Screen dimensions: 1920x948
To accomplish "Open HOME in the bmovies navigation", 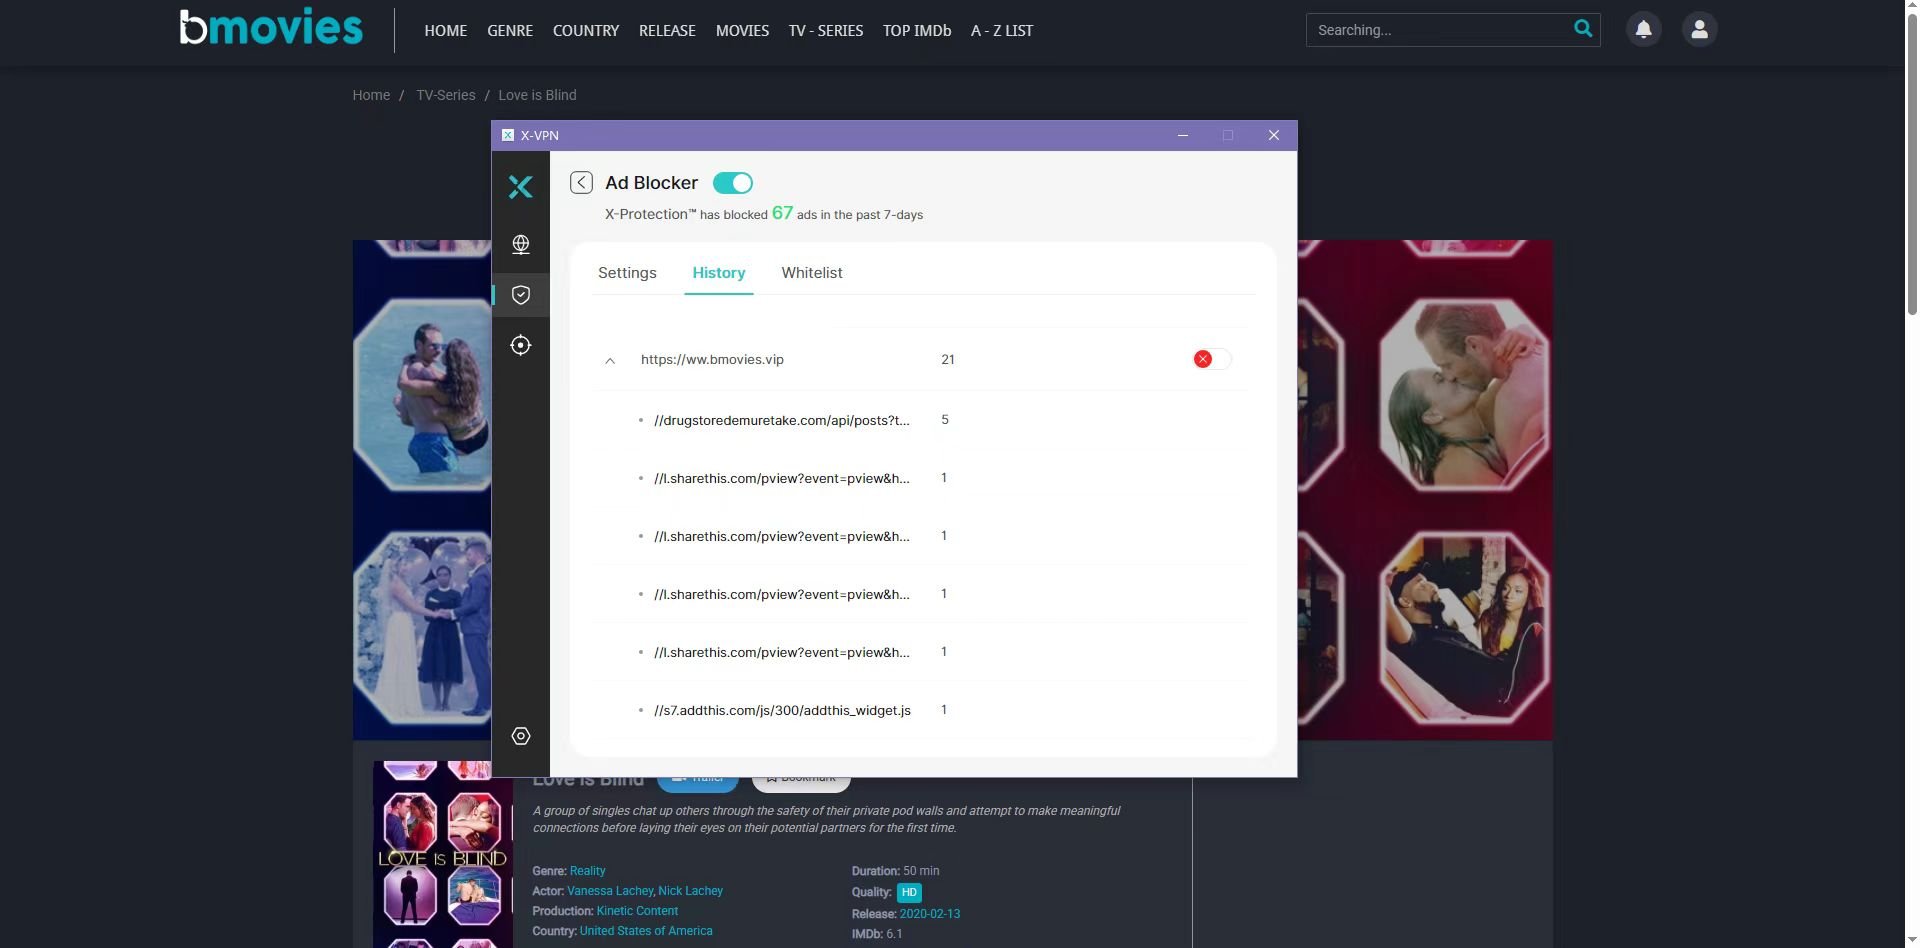I will [x=445, y=31].
